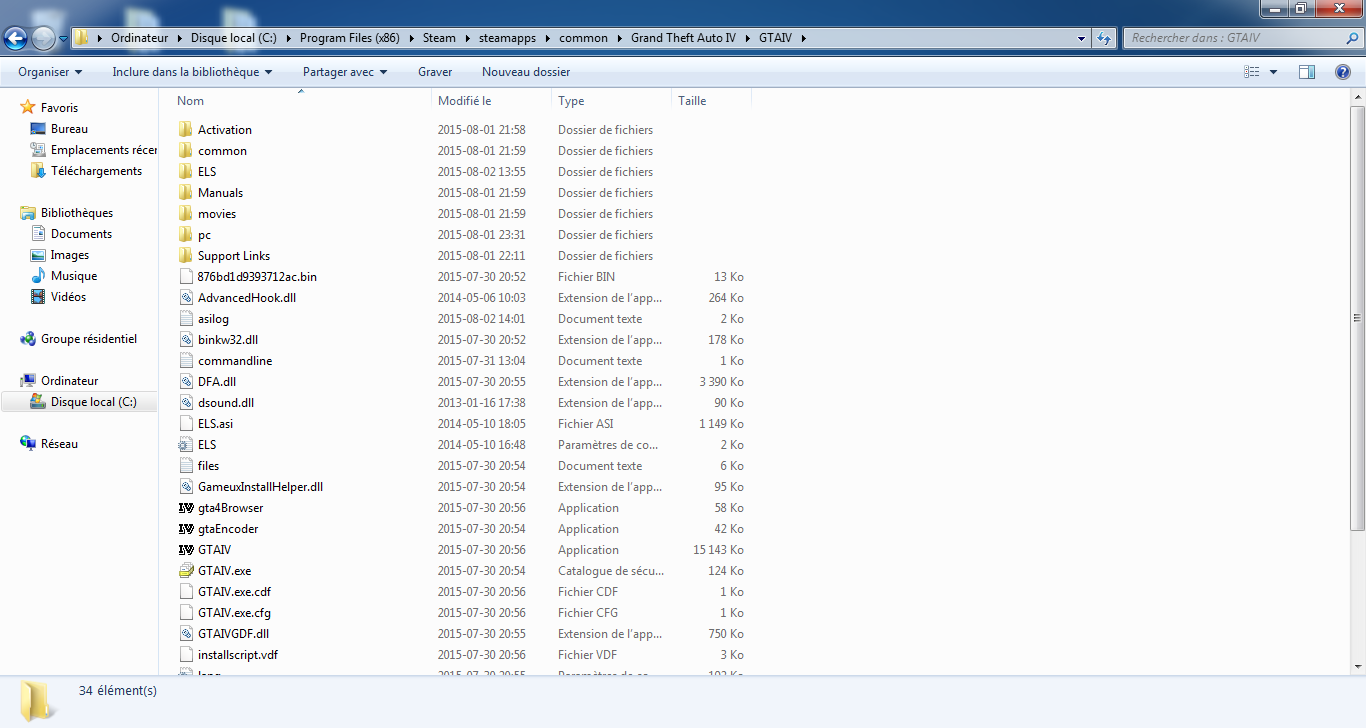Open the Partager avec dropdown
This screenshot has height=728, width=1366.
coord(344,72)
